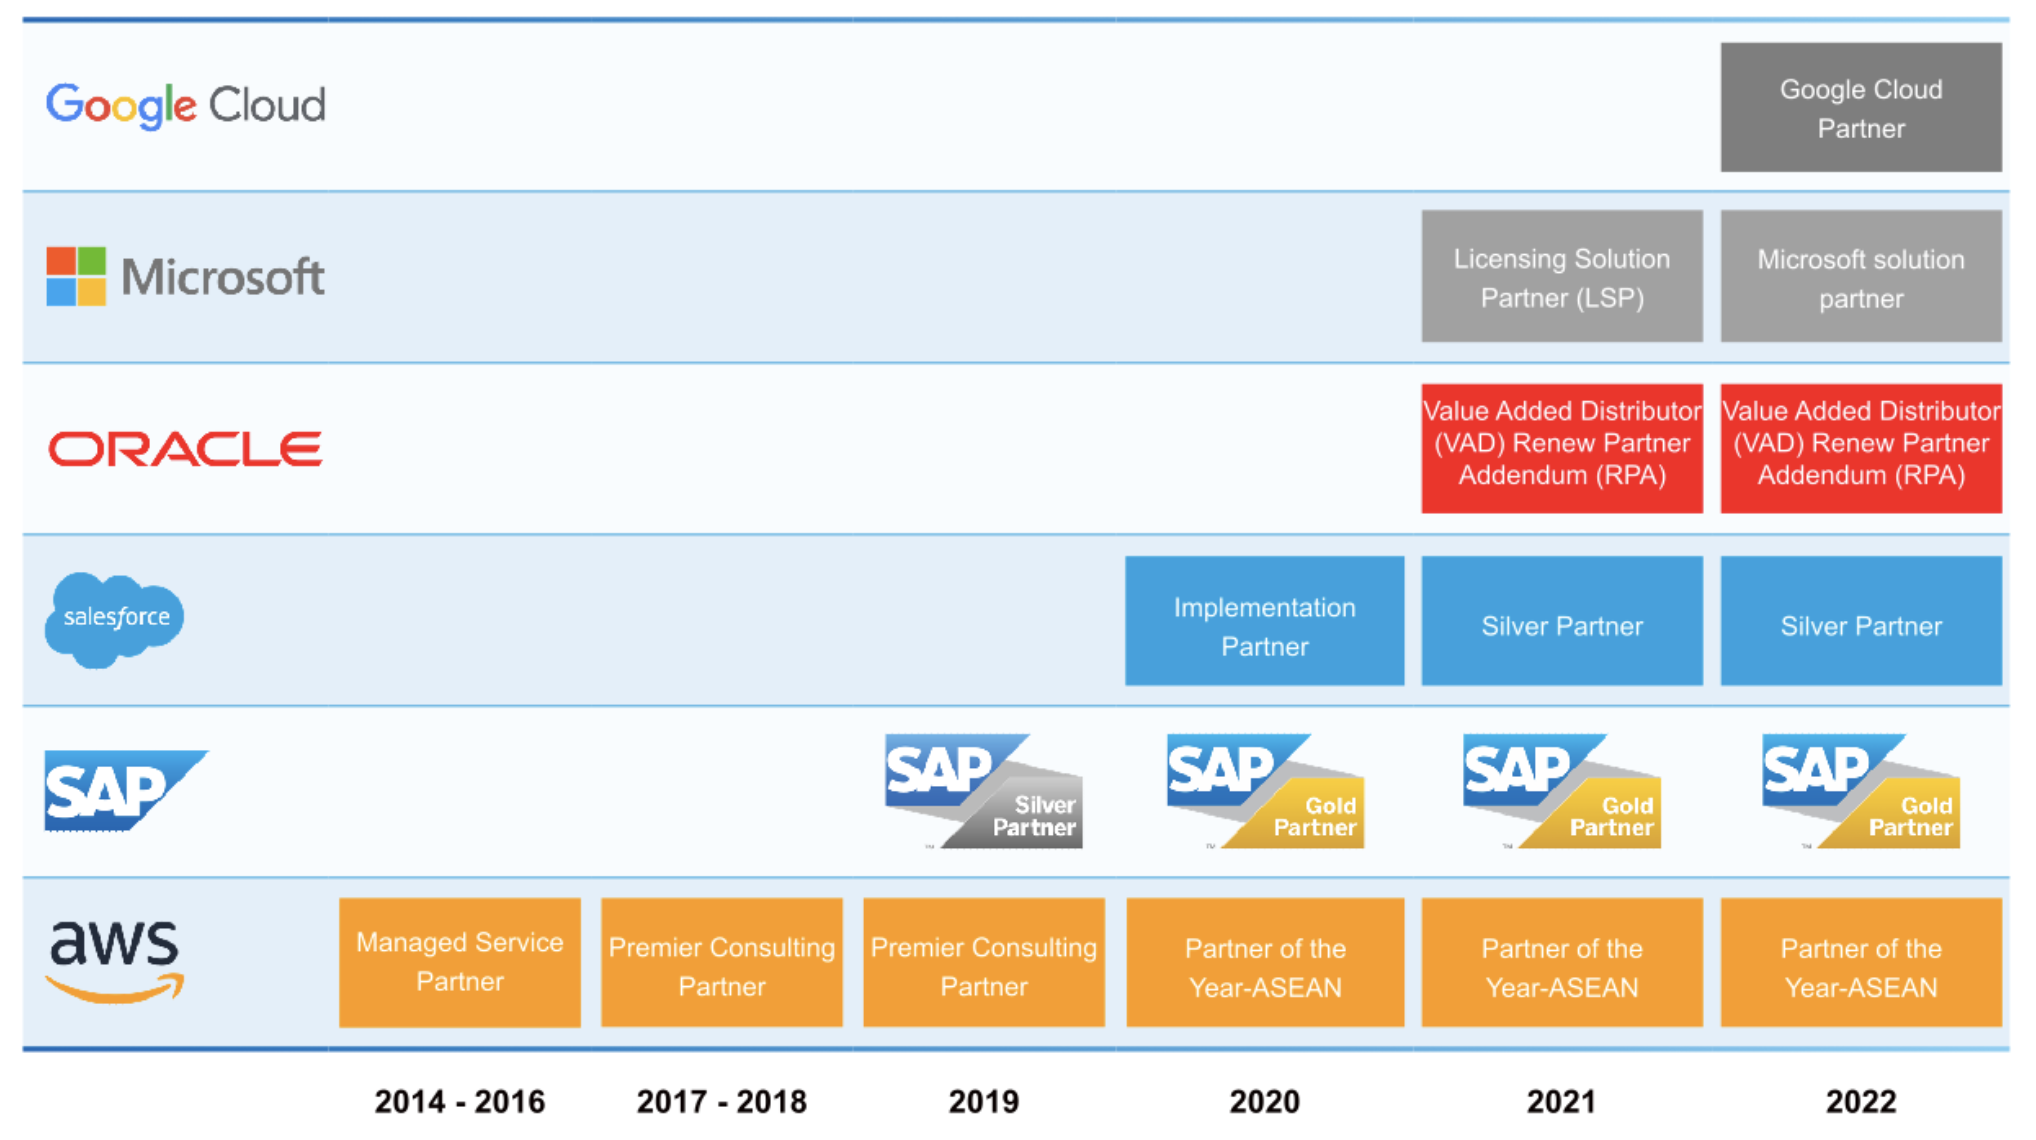Select the SAP Gold Partner badge under 2021

click(1561, 790)
